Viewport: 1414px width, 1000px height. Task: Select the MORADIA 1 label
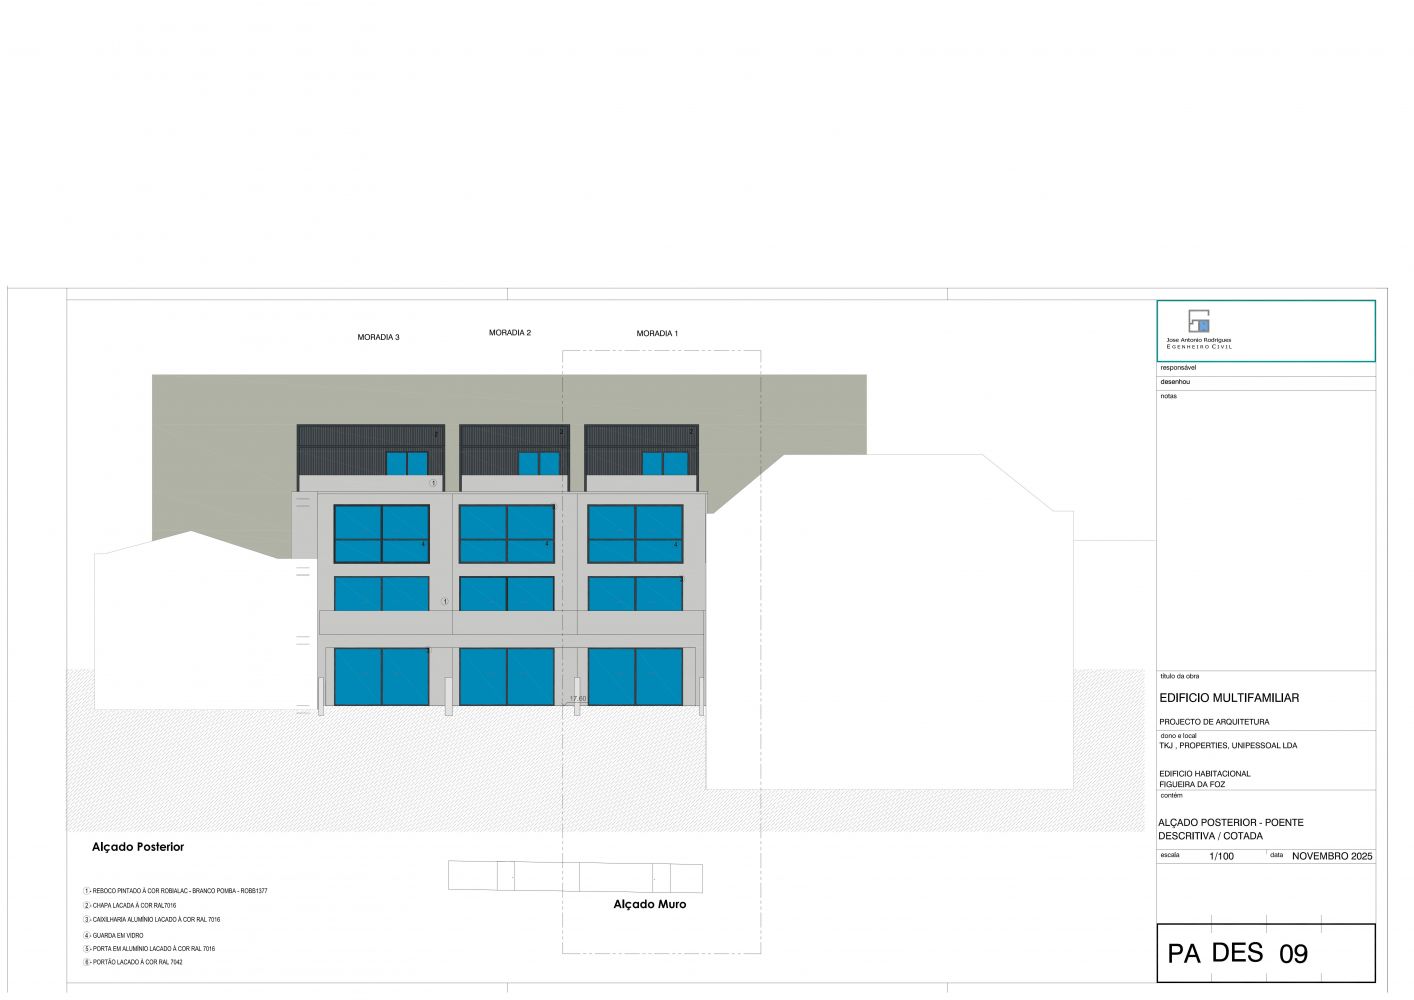click(x=656, y=334)
